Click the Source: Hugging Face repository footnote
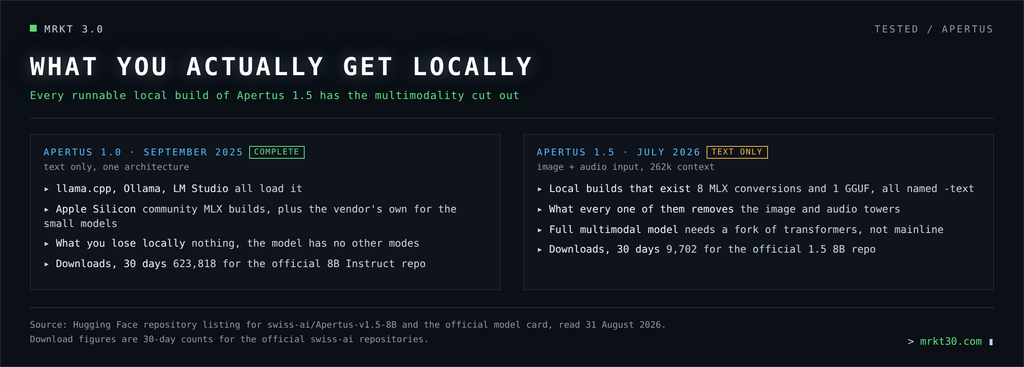The image size is (1024, 367). point(348,325)
